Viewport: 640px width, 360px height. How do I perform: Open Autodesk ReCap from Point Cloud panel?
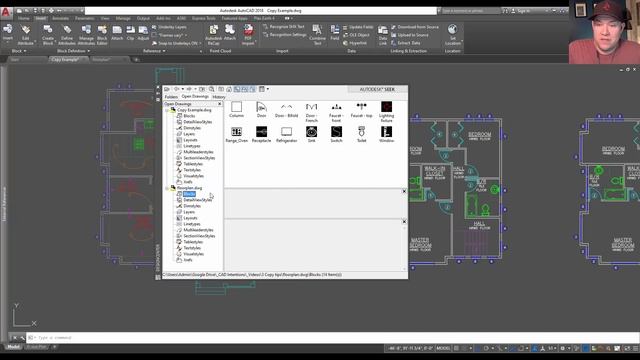pos(213,34)
